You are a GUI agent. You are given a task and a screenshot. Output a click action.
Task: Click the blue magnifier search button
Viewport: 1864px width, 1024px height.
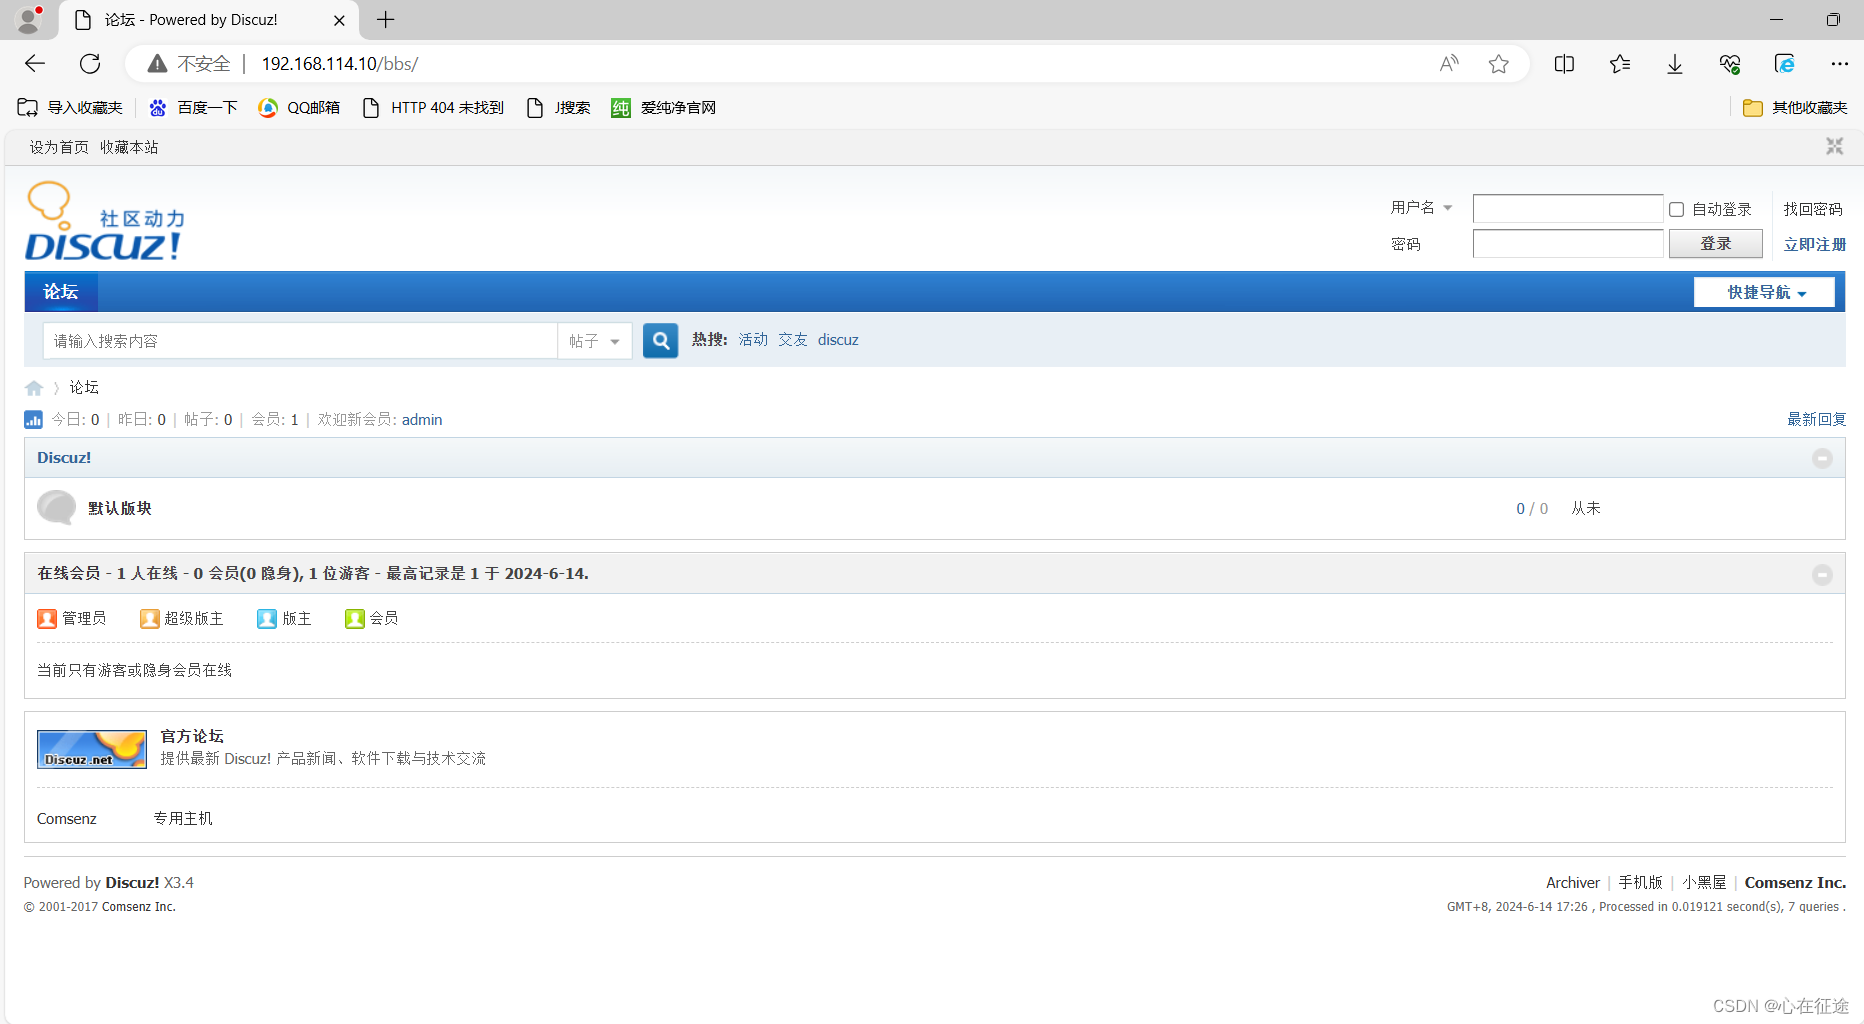(x=660, y=341)
